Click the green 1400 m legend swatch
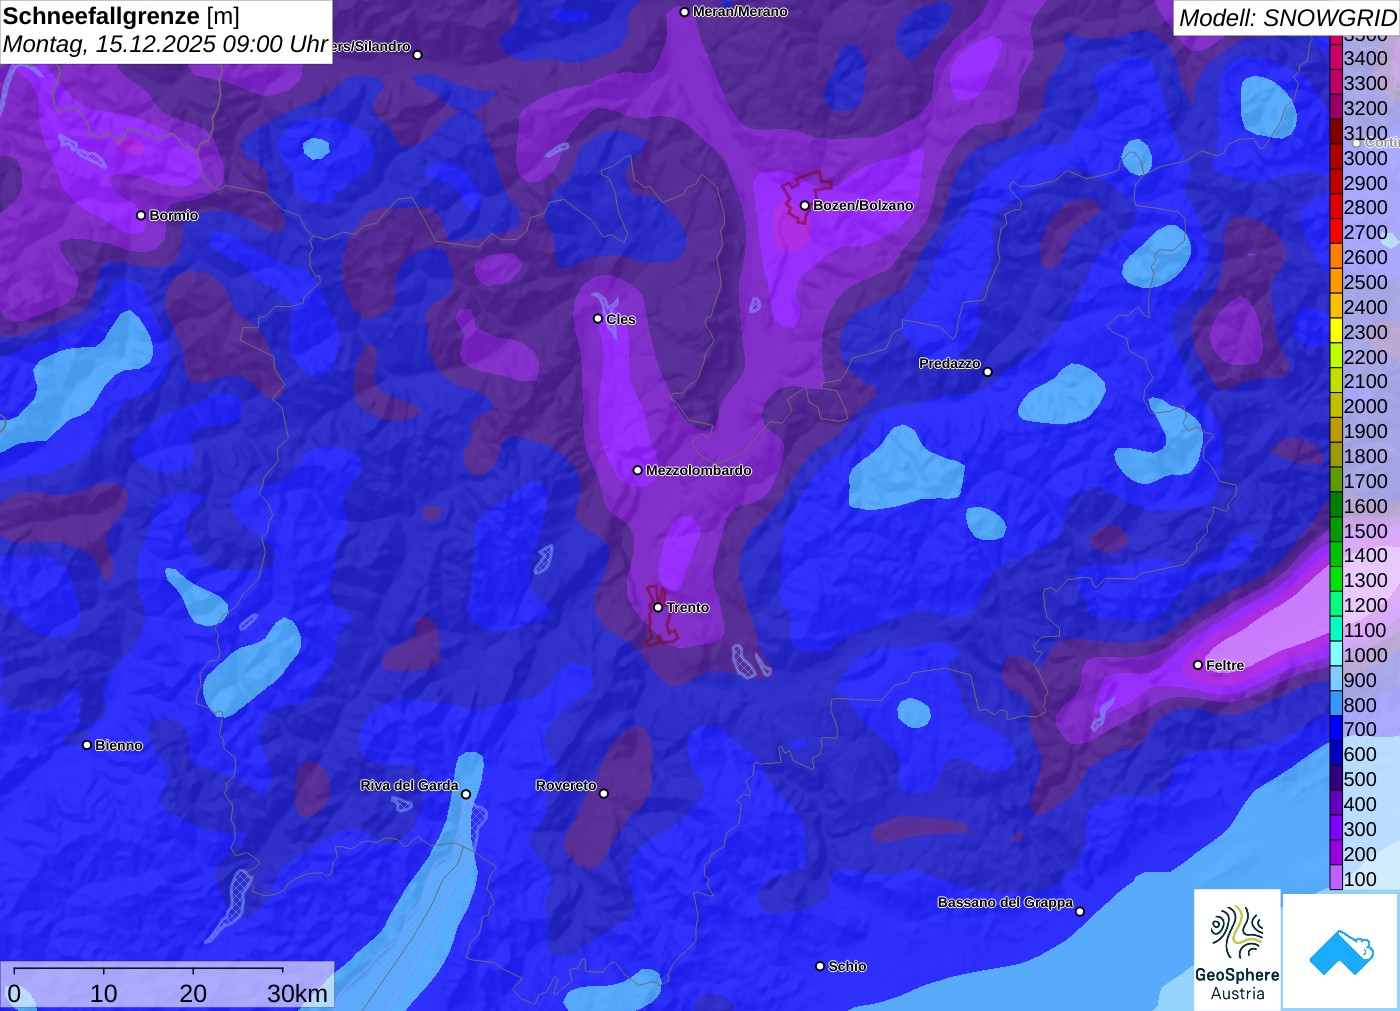The width and height of the screenshot is (1400, 1011). coord(1336,555)
